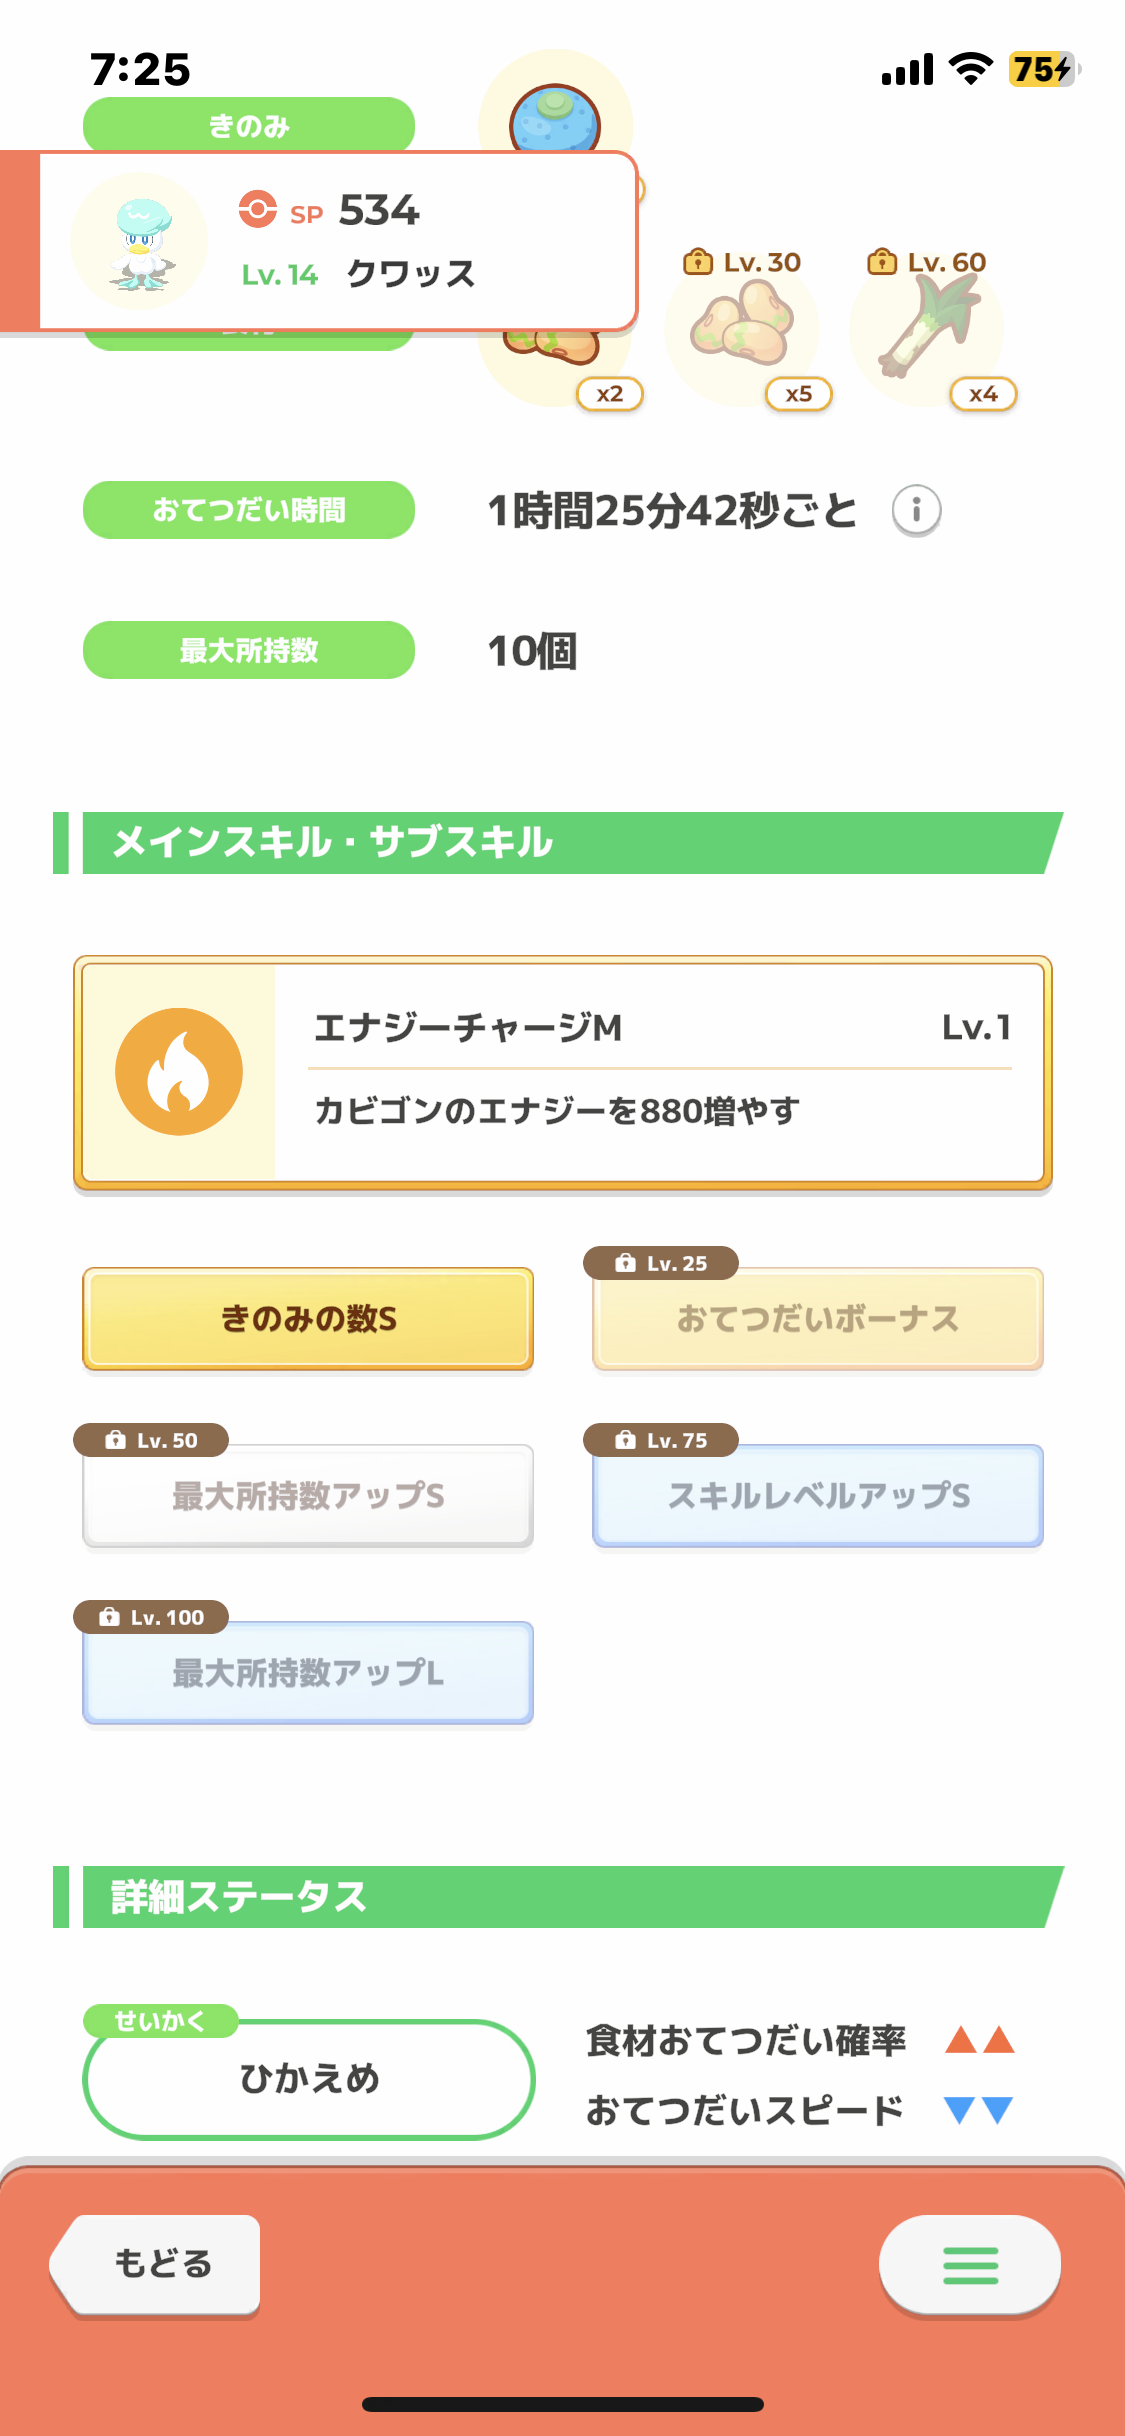The image size is (1125, 2436).
Task: Open the hamburger menu button
Action: tap(969, 2265)
